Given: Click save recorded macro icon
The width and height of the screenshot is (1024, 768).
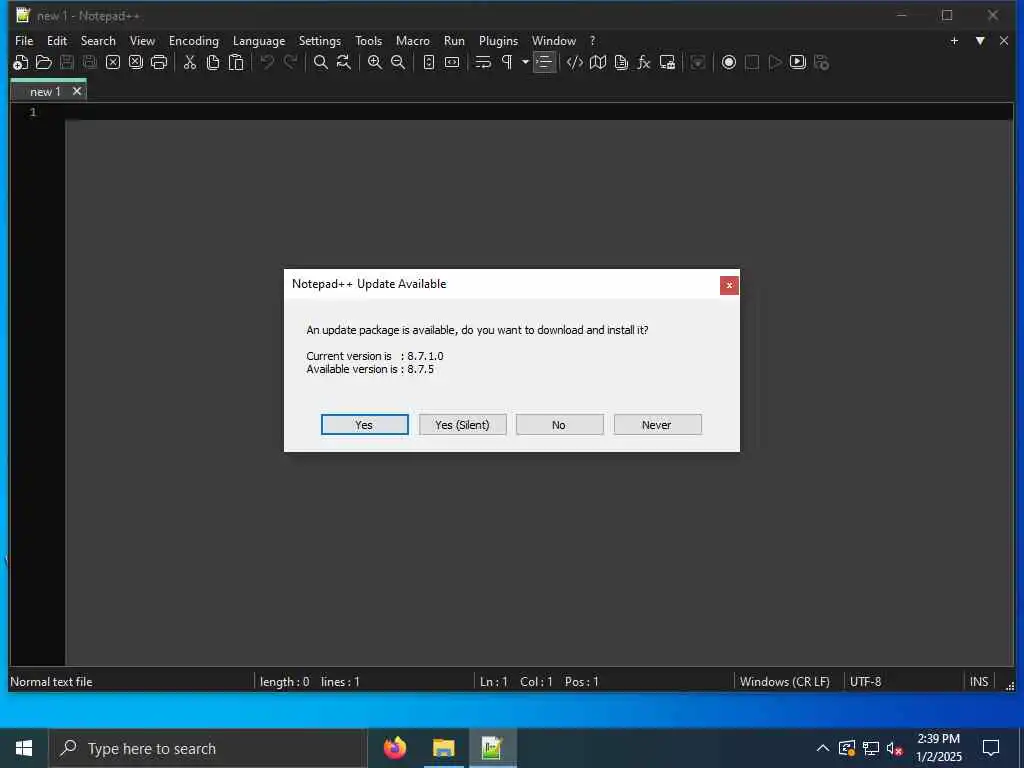Looking at the screenshot, I should 821,63.
